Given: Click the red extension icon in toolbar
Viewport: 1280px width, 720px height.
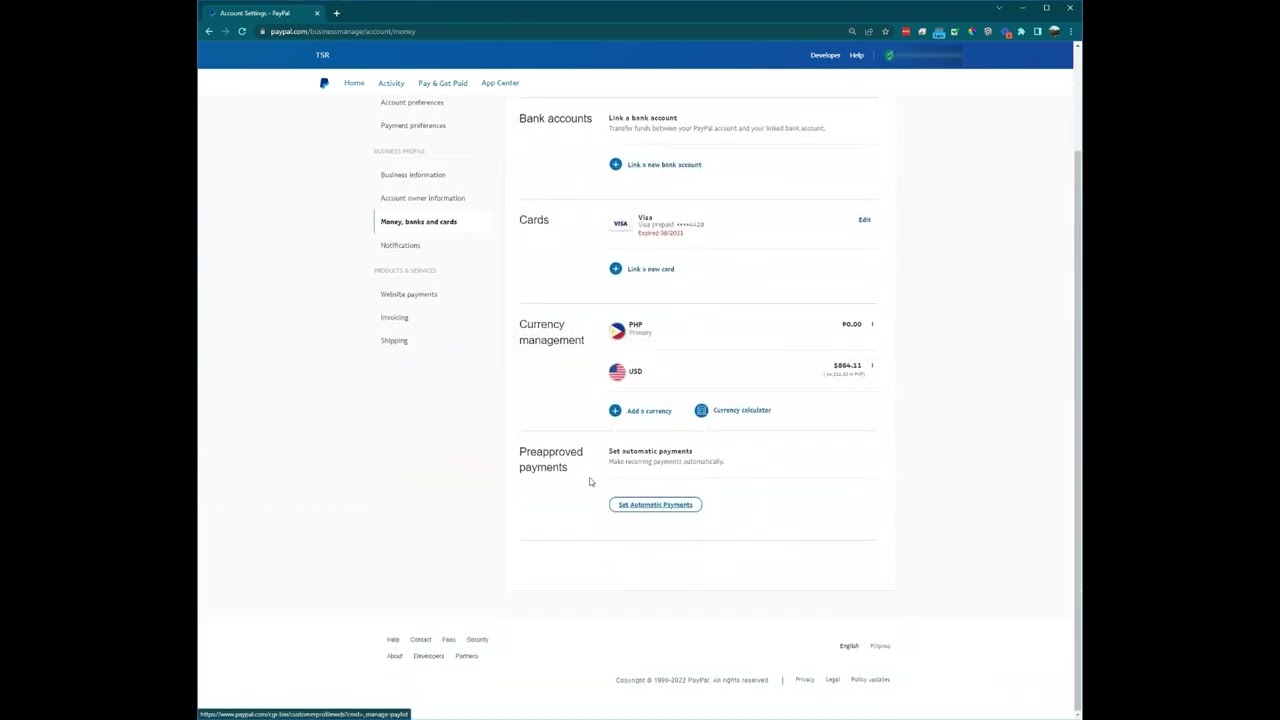Looking at the screenshot, I should click(906, 32).
